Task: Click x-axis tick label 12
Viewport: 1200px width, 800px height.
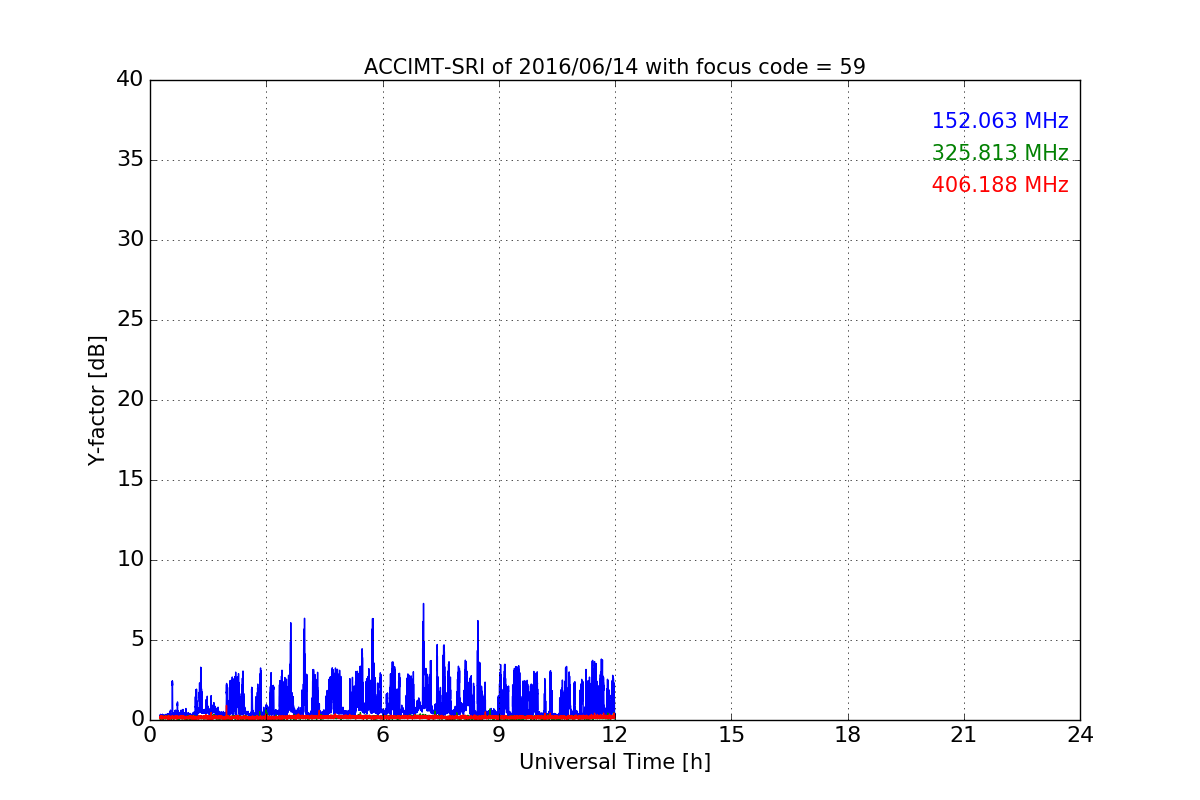Action: pos(615,735)
